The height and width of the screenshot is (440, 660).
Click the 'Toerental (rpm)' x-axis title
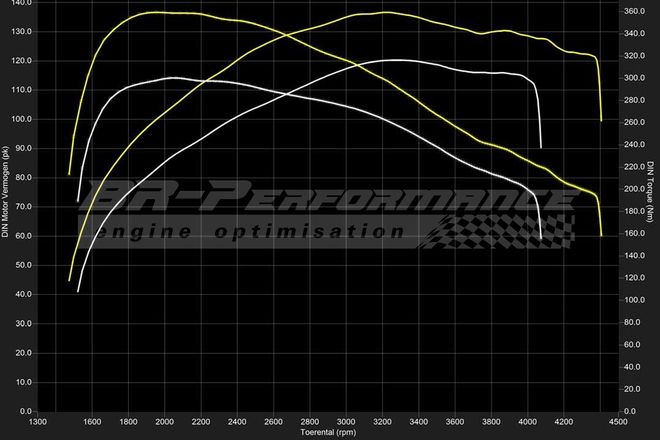coord(329,433)
